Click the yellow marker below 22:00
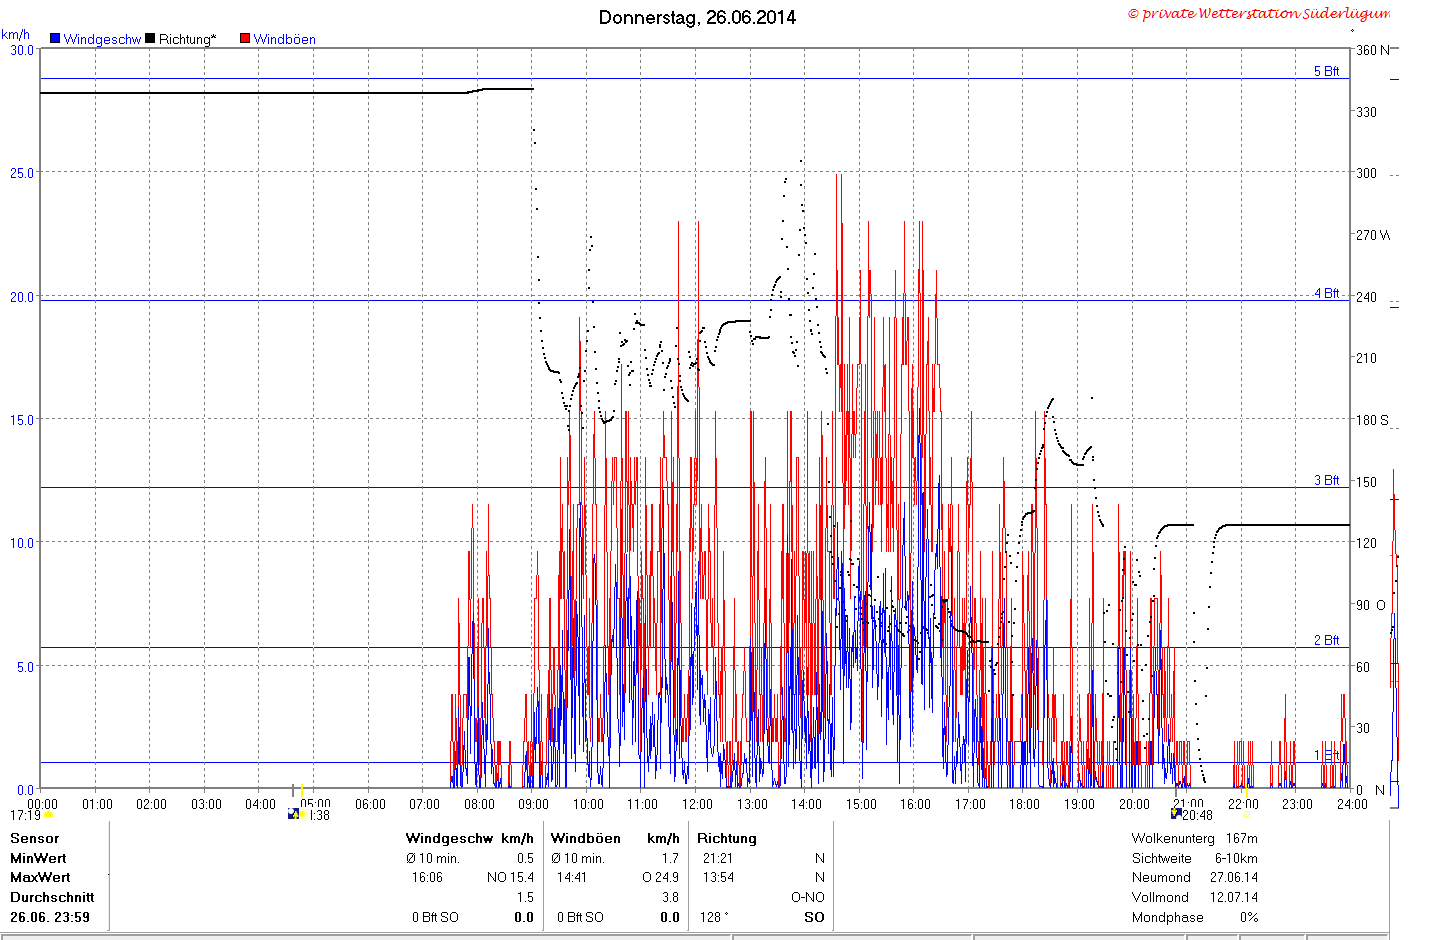The image size is (1430, 940). tap(1246, 813)
